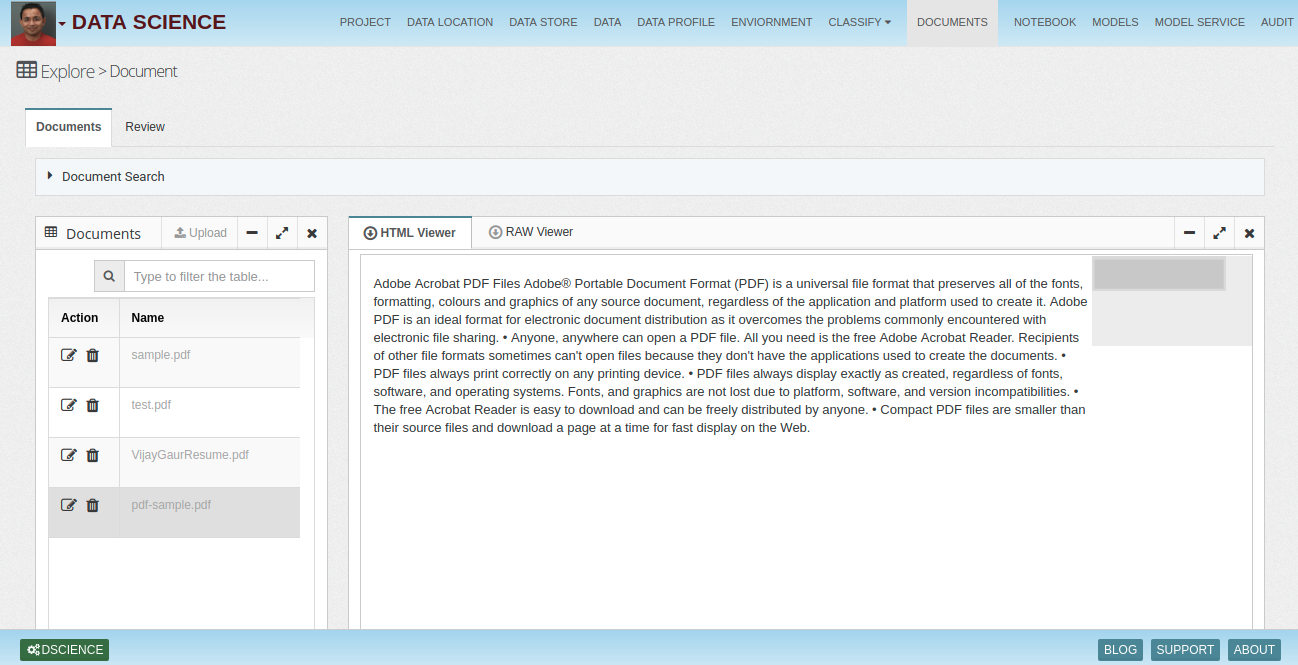This screenshot has height=665, width=1298.
Task: Open the Audit page
Action: pyautogui.click(x=1277, y=22)
